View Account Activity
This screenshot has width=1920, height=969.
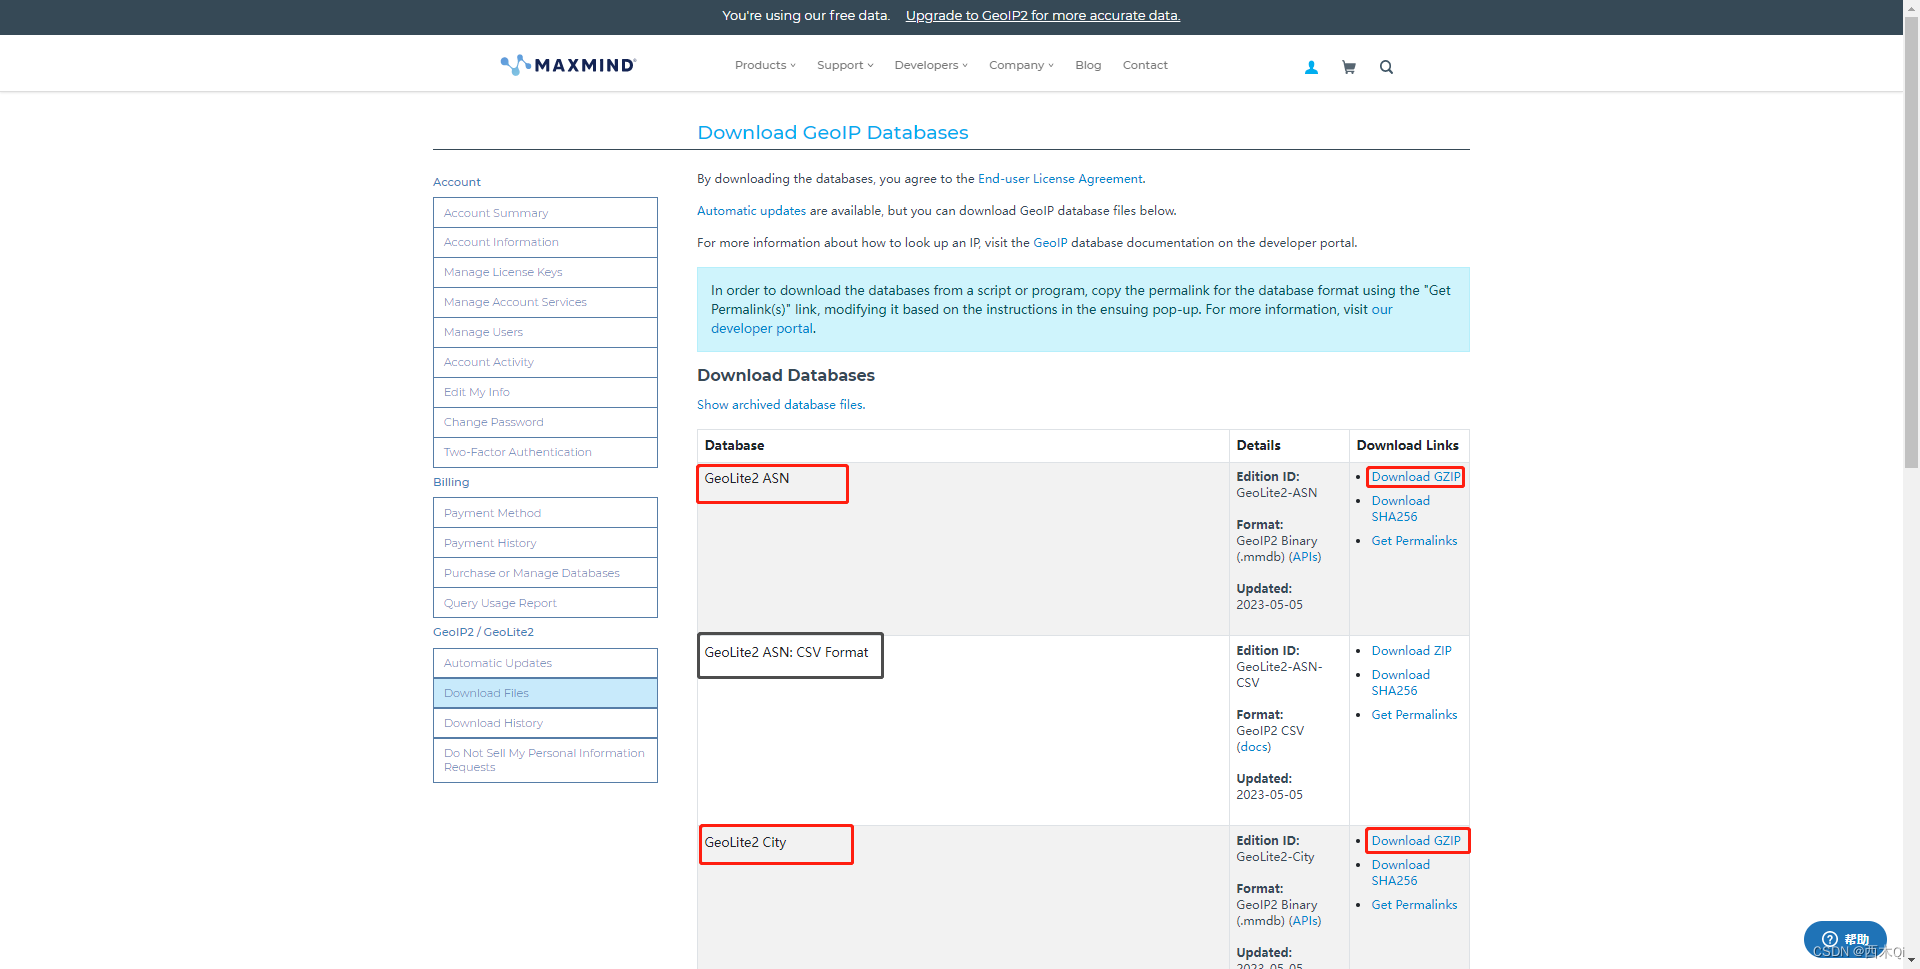[545, 362]
